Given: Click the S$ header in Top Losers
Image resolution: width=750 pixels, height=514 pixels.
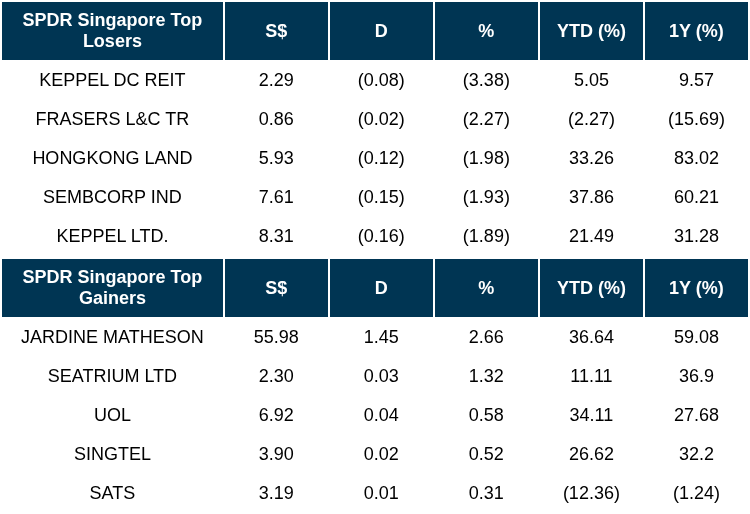Looking at the screenshot, I should (x=276, y=31).
